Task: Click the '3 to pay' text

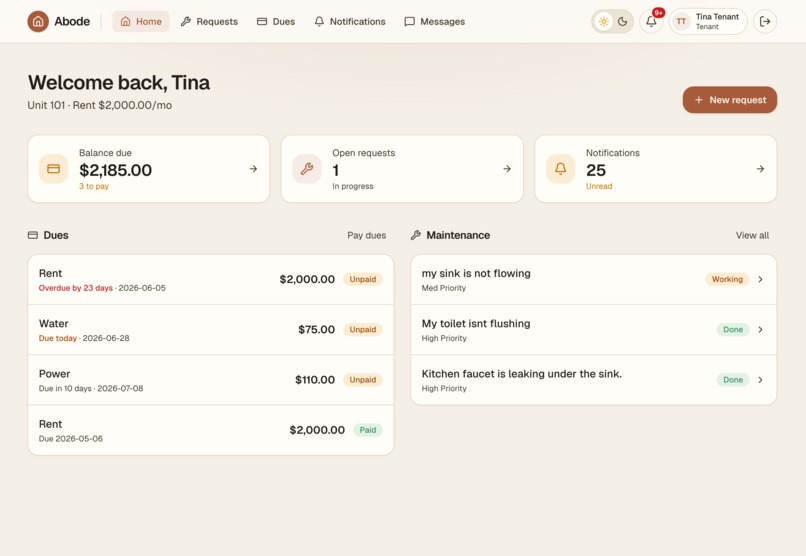Action: [94, 186]
